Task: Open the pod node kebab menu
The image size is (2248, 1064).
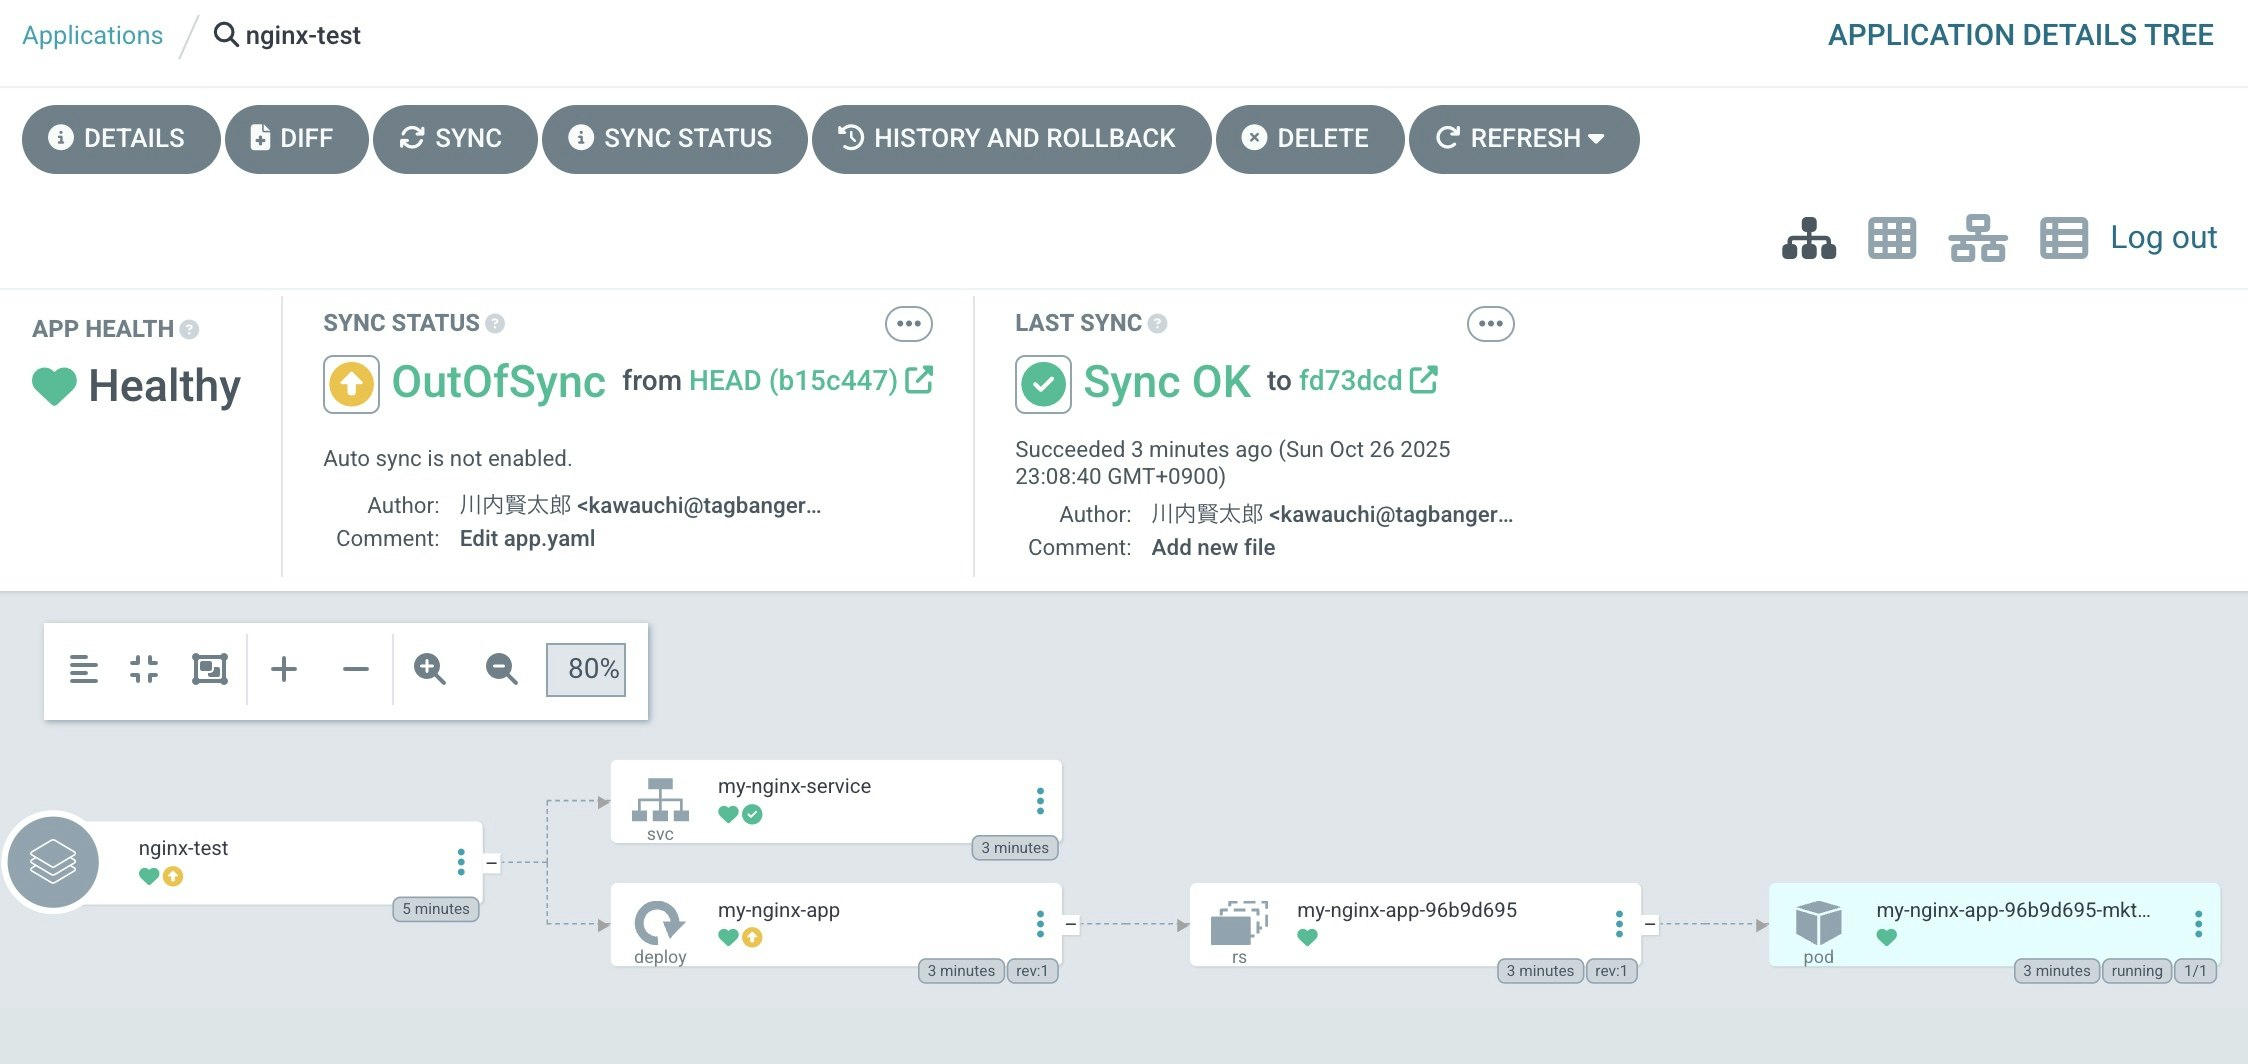Action: pos(2198,924)
